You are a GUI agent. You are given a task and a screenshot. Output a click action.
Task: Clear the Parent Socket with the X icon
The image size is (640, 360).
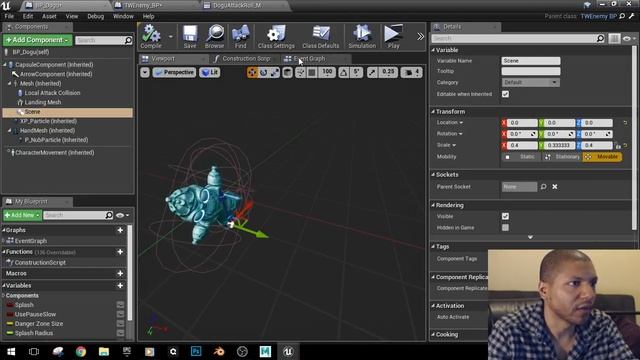tap(555, 187)
